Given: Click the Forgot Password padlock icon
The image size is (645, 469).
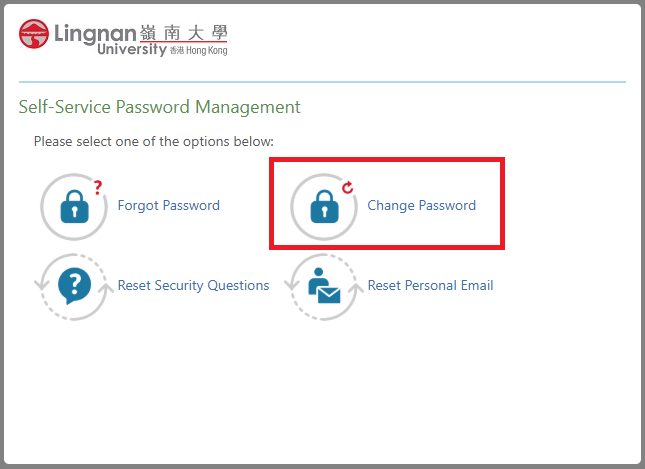Looking at the screenshot, I should (74, 207).
